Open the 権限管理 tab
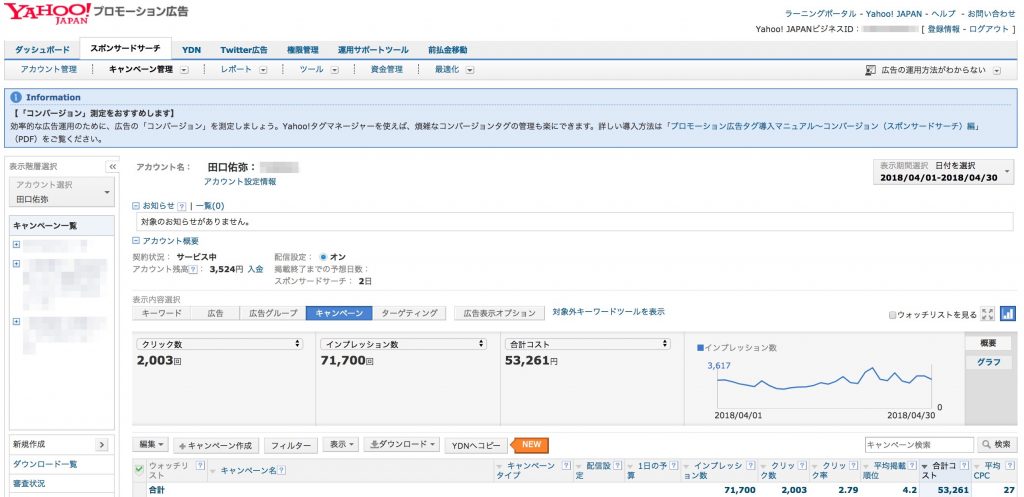 (302, 50)
